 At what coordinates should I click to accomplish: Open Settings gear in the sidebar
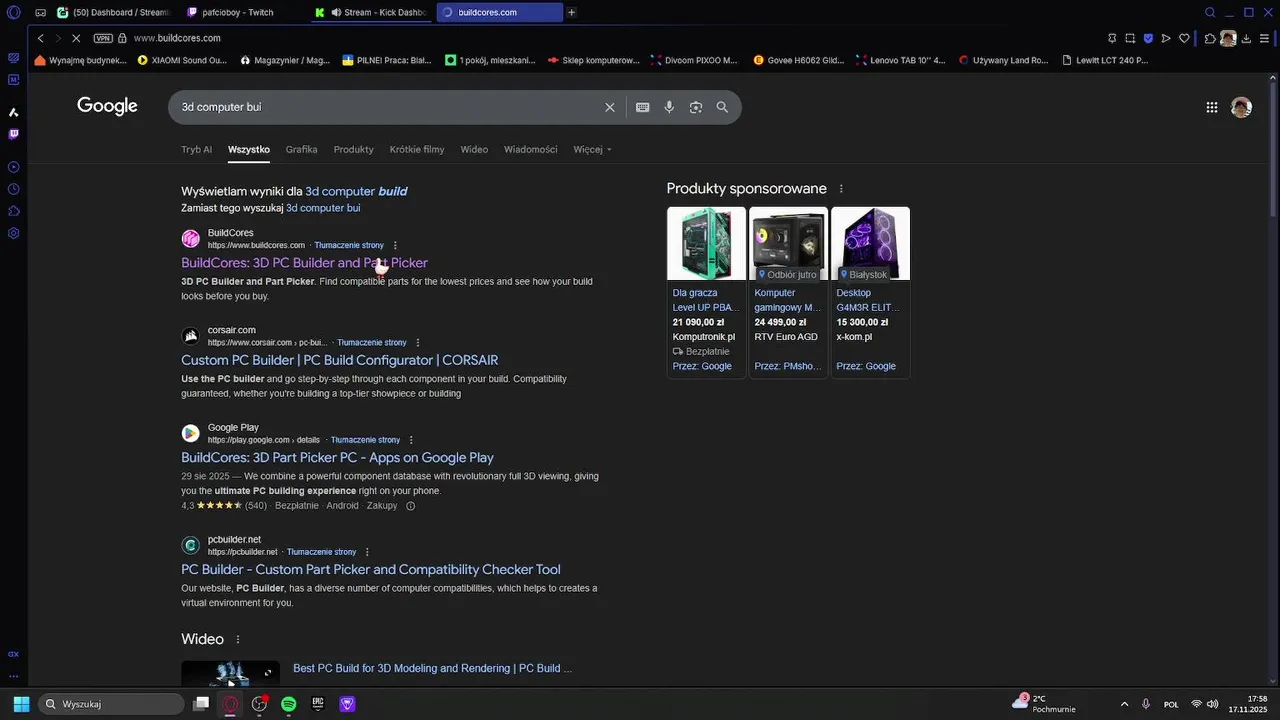click(x=14, y=233)
